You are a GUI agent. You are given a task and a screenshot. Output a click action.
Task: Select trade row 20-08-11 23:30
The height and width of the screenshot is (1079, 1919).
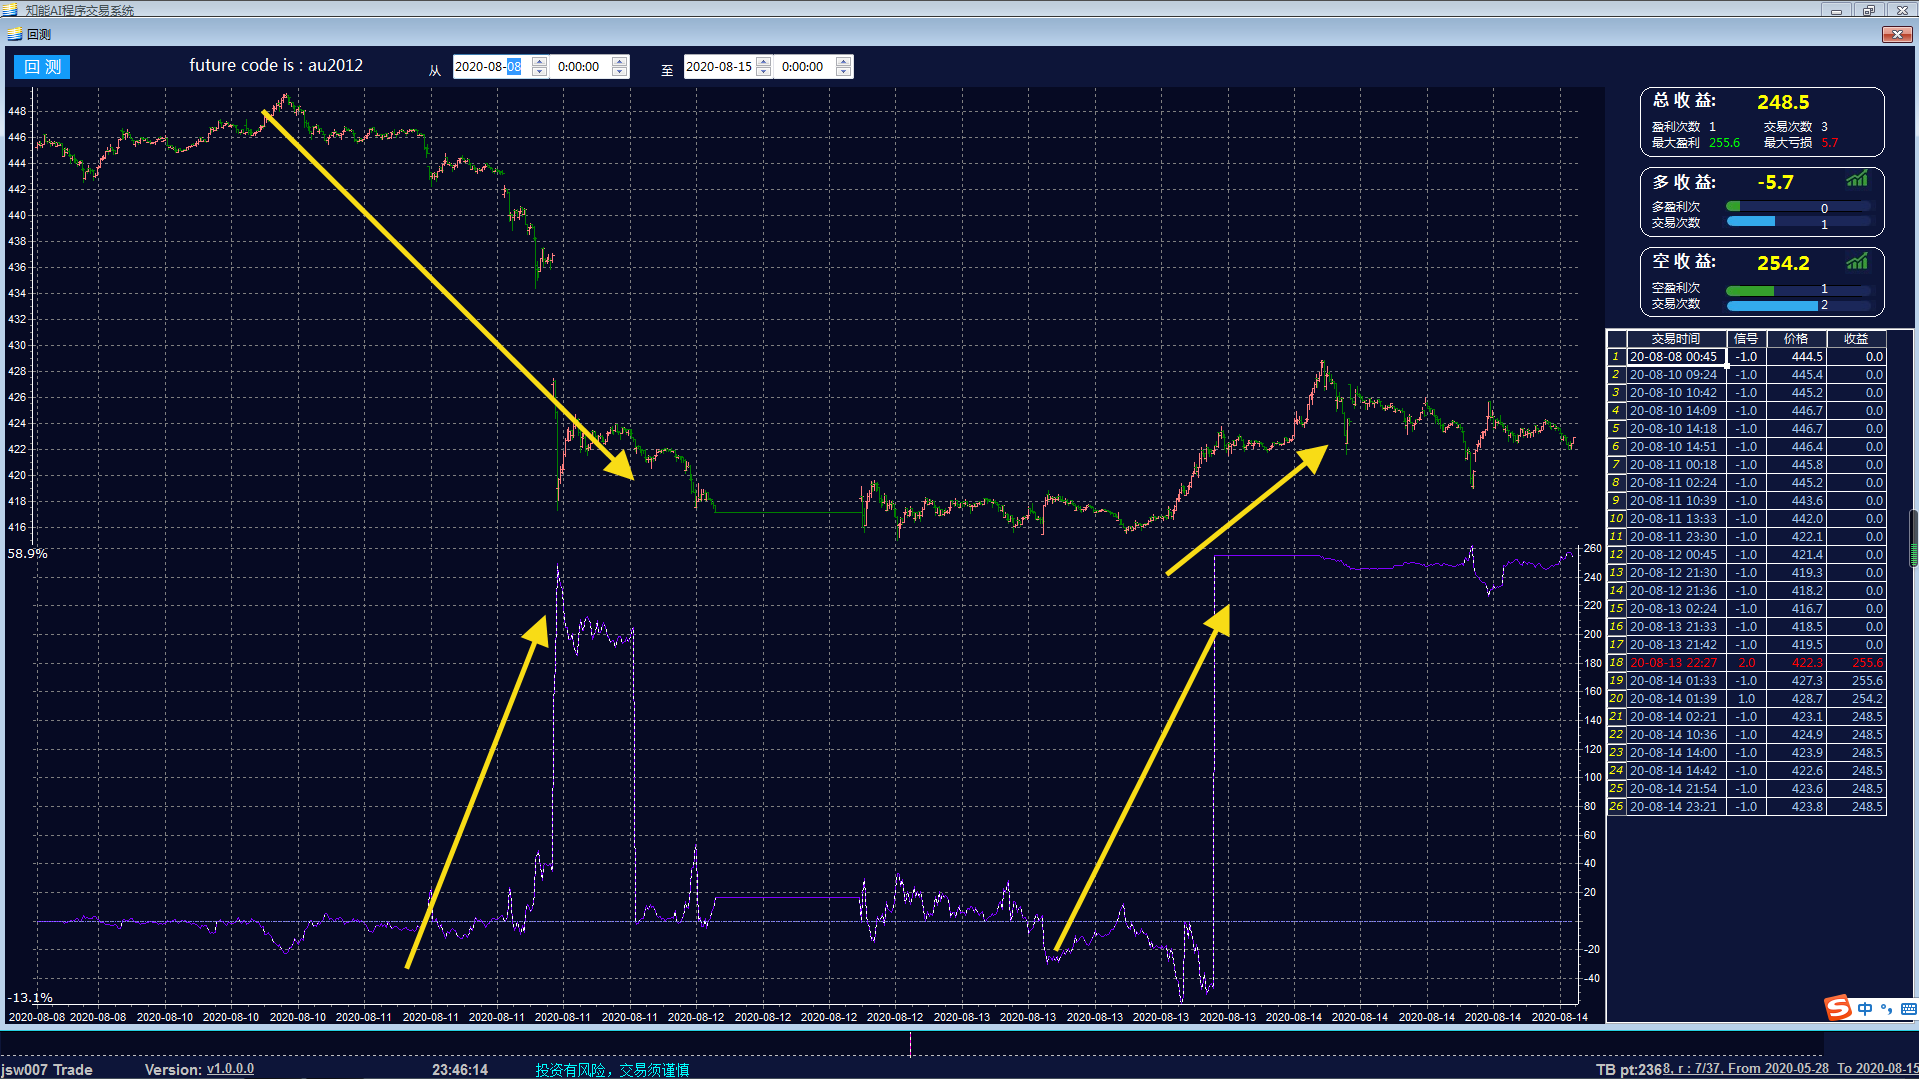[x=1746, y=537]
